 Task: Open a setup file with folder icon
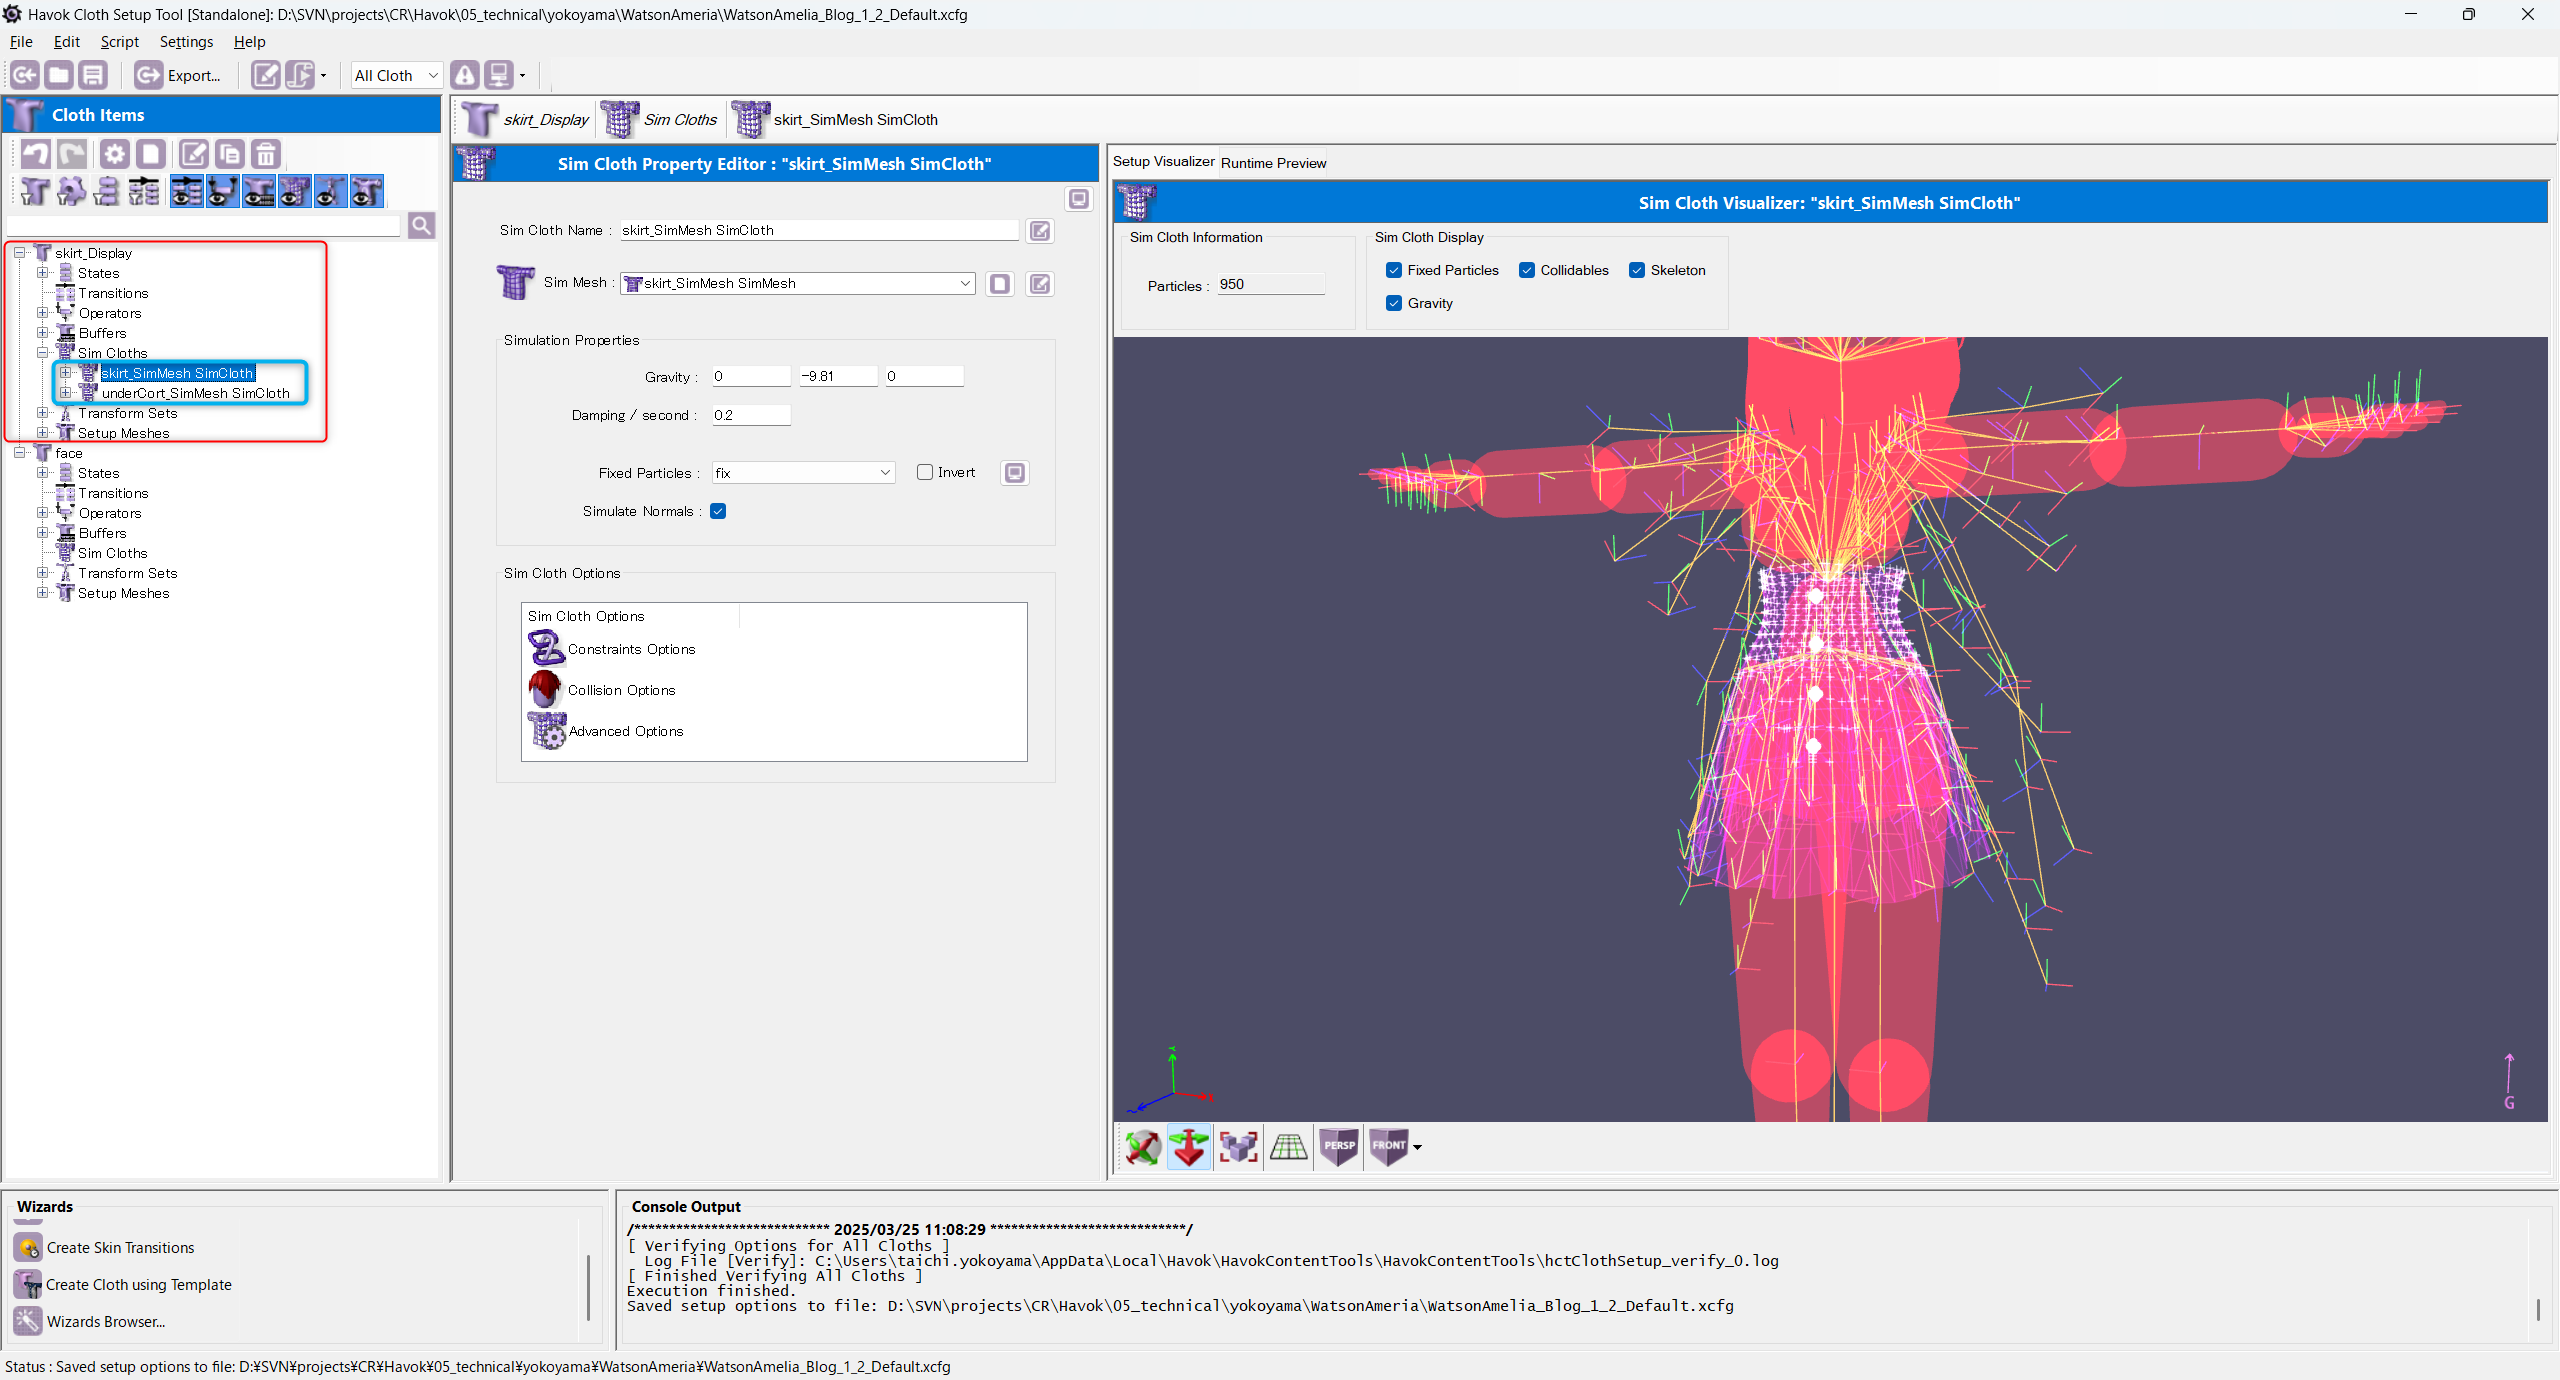[59, 75]
